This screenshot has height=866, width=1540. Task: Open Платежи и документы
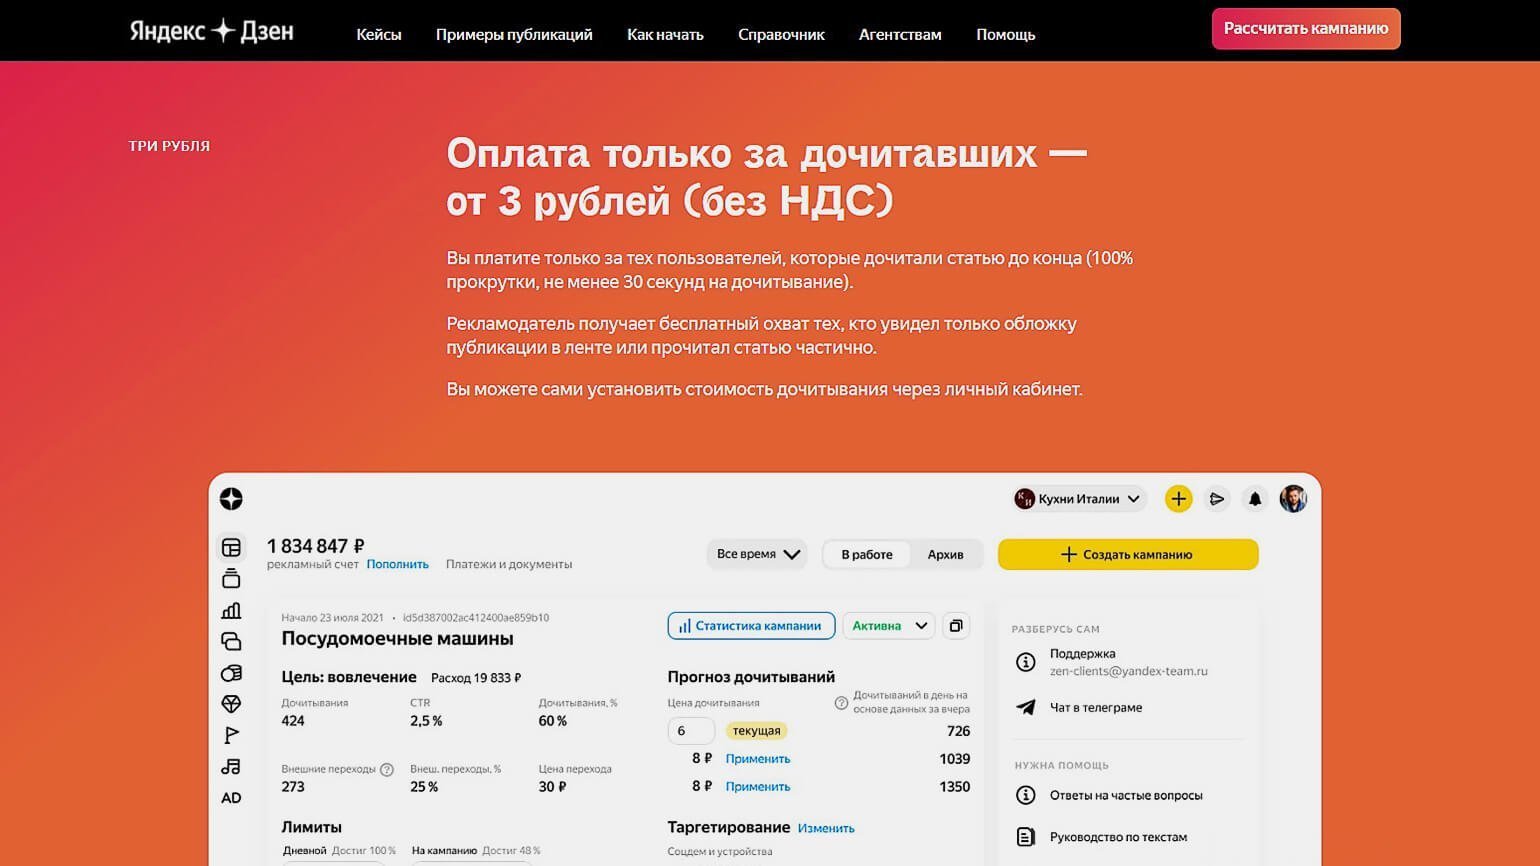(x=509, y=564)
